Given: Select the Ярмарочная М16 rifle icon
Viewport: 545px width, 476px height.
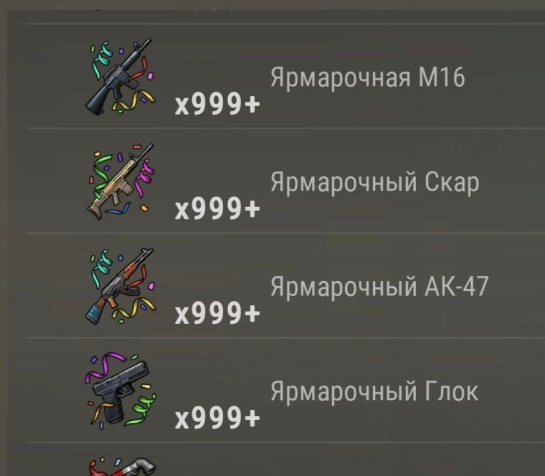Looking at the screenshot, I should (x=120, y=76).
